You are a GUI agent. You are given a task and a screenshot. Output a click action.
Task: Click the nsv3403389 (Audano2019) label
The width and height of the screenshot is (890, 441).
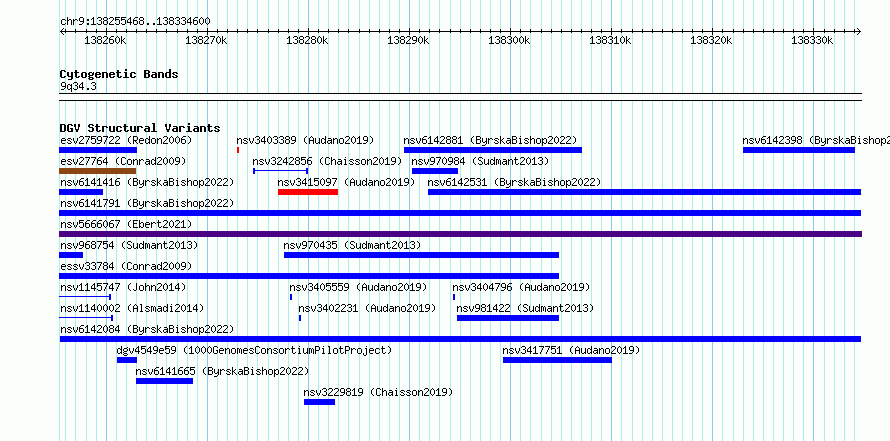tap(305, 140)
